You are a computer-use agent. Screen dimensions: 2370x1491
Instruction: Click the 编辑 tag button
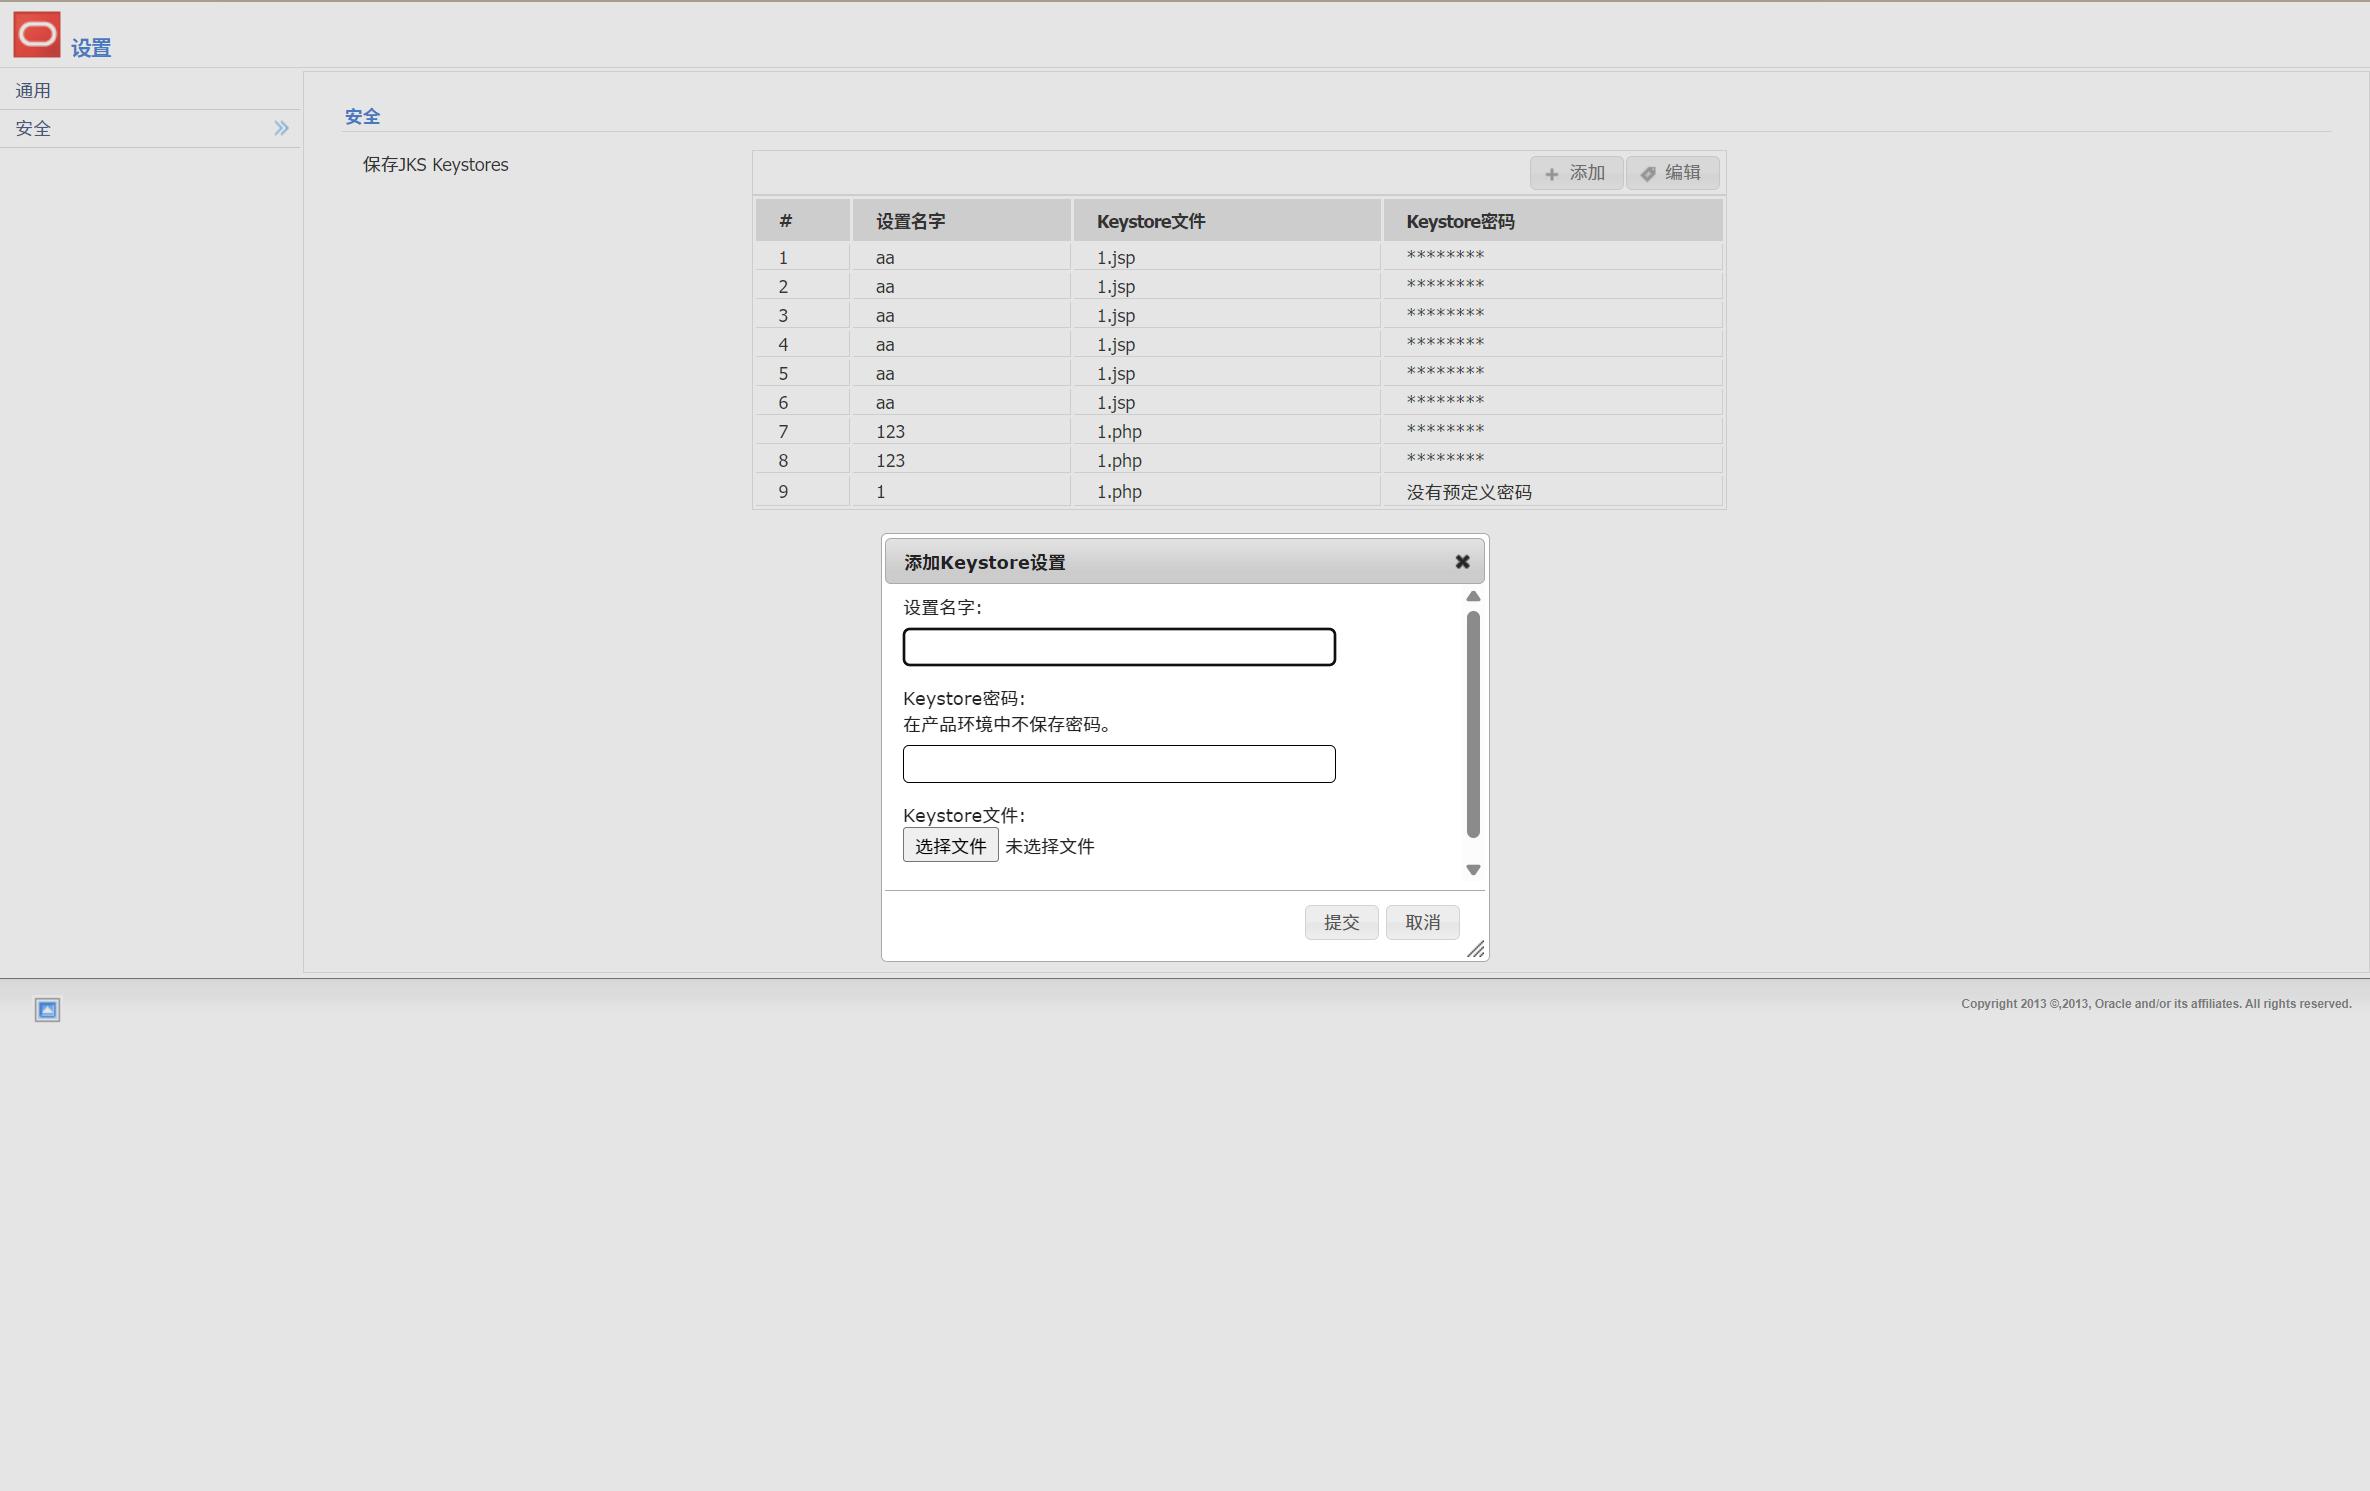(1672, 173)
